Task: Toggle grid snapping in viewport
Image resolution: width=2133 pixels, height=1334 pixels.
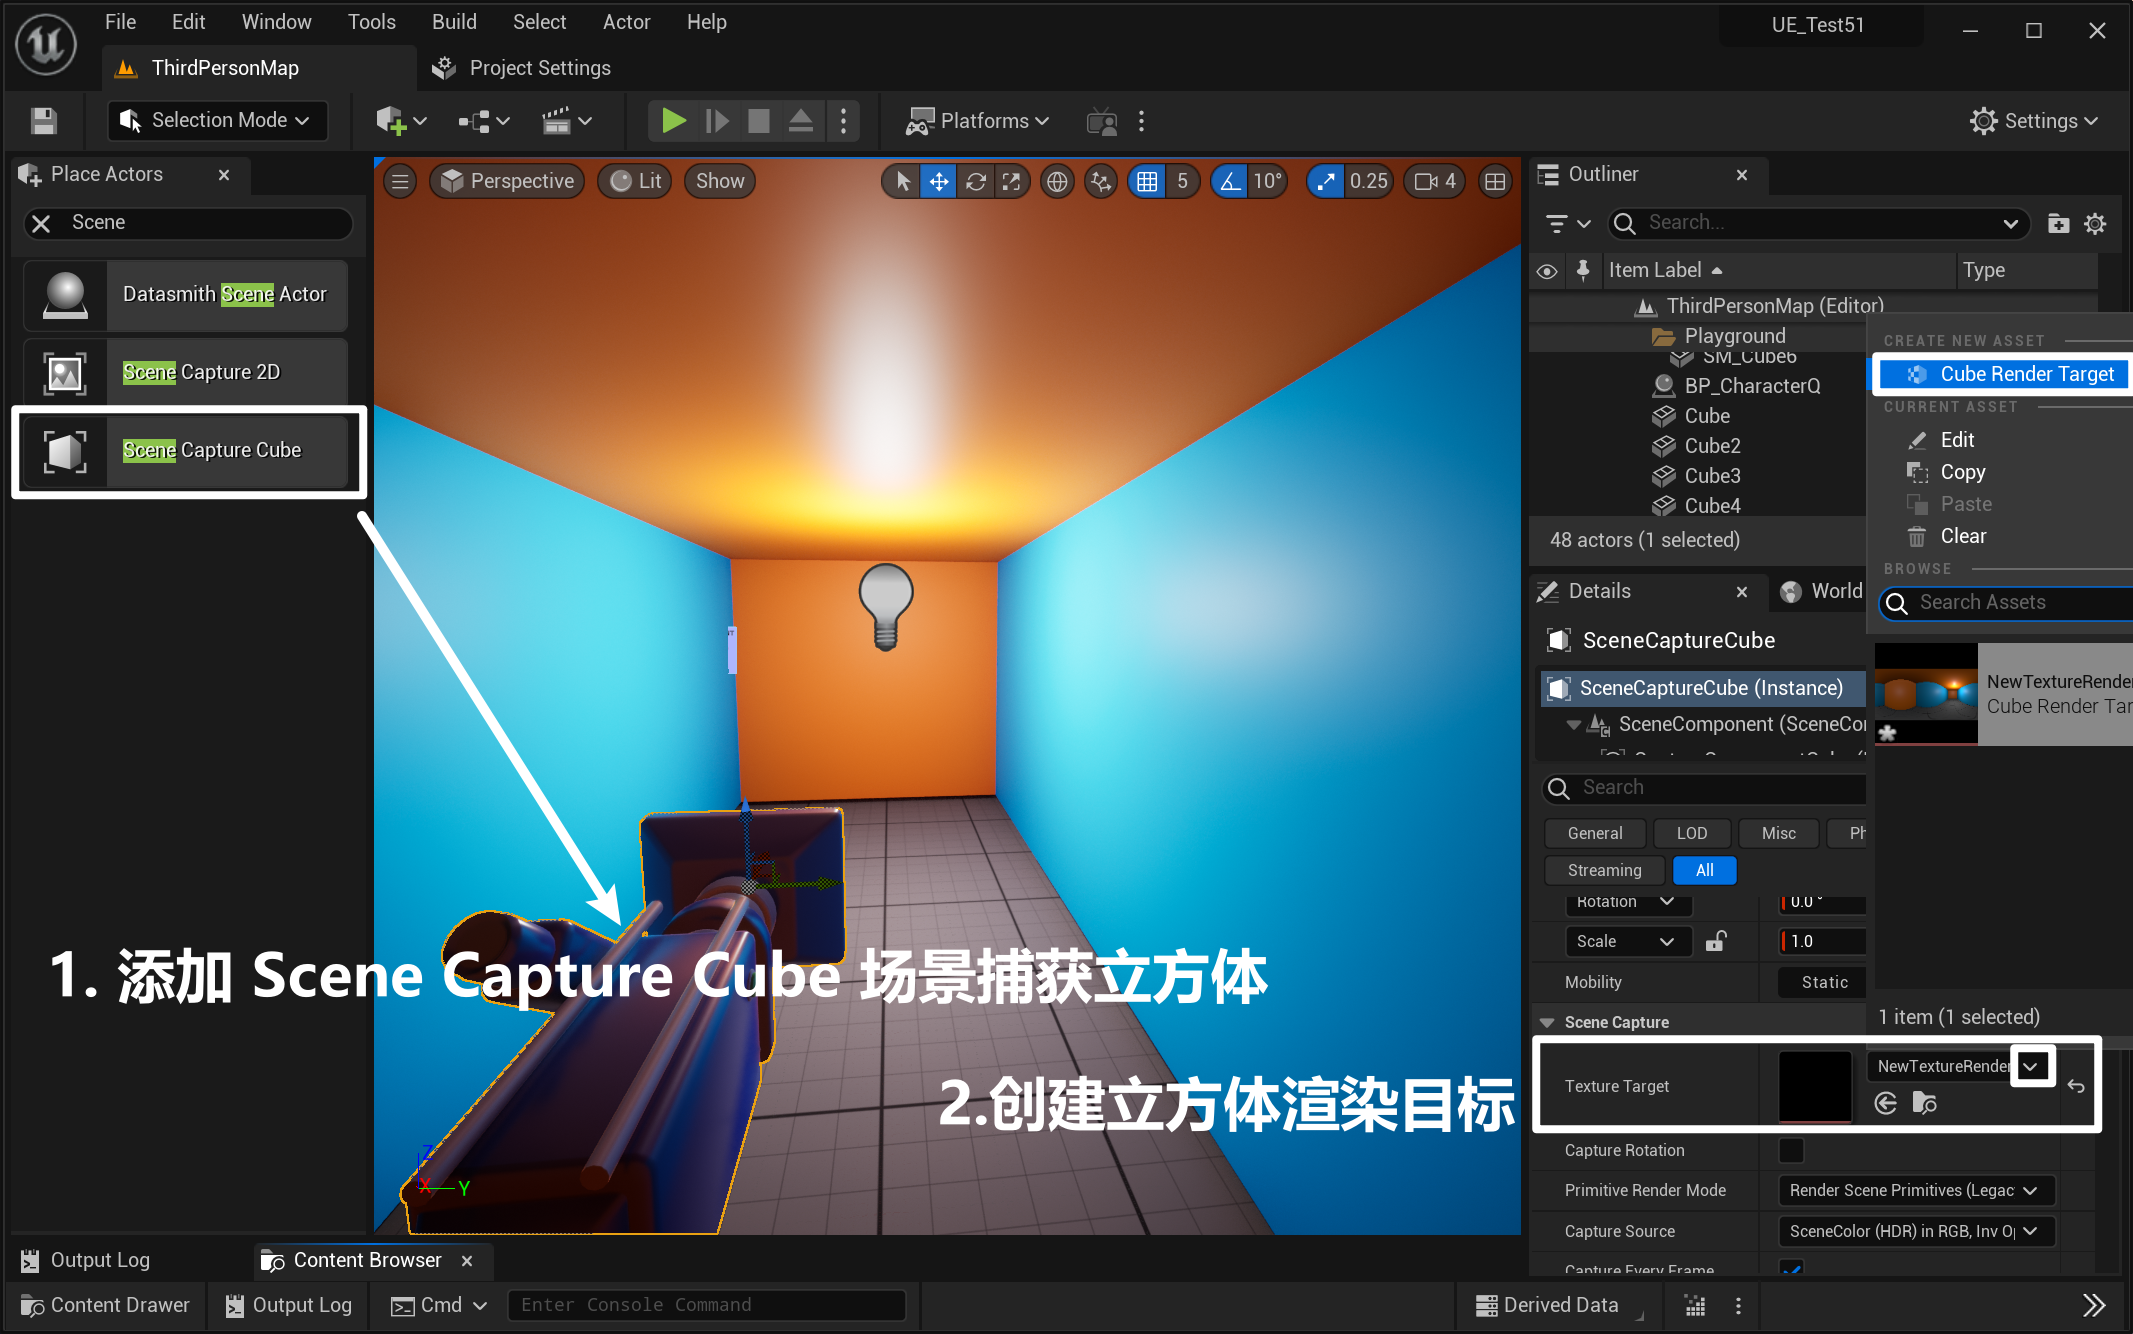Action: 1147,181
